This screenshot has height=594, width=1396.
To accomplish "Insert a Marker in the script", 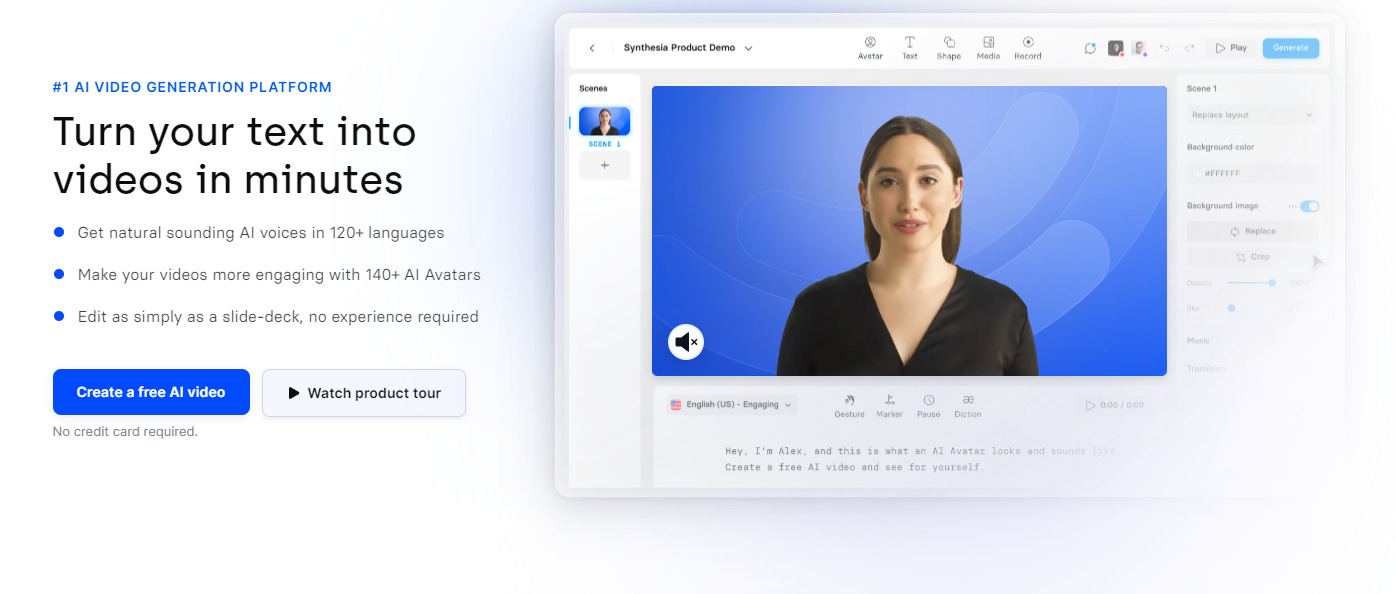I will pos(889,406).
